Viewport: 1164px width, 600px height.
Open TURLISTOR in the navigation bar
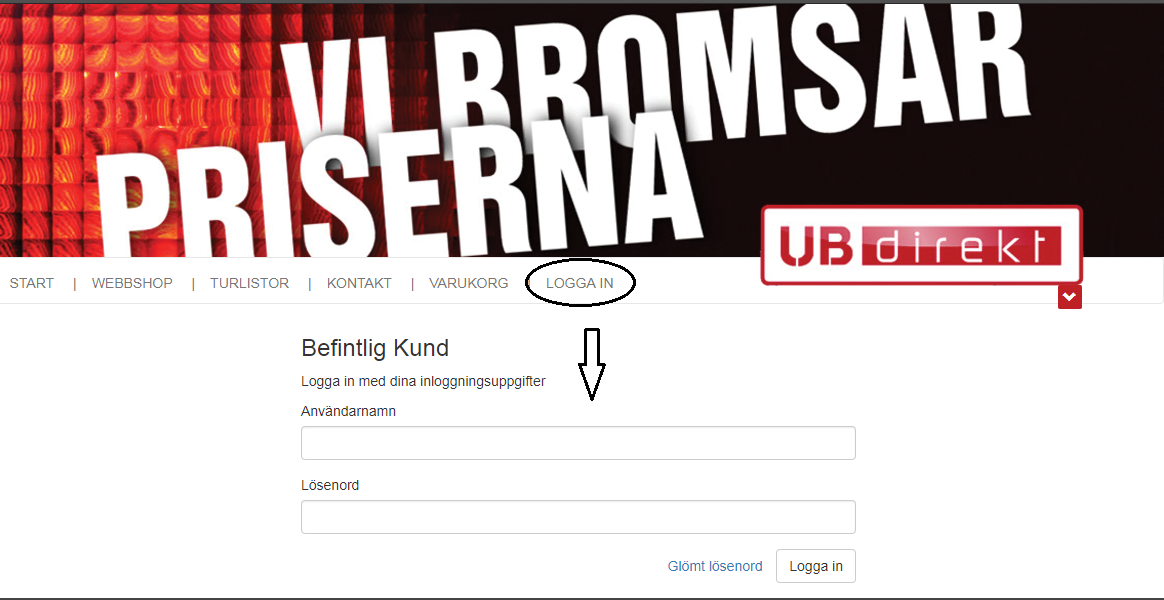(x=249, y=284)
